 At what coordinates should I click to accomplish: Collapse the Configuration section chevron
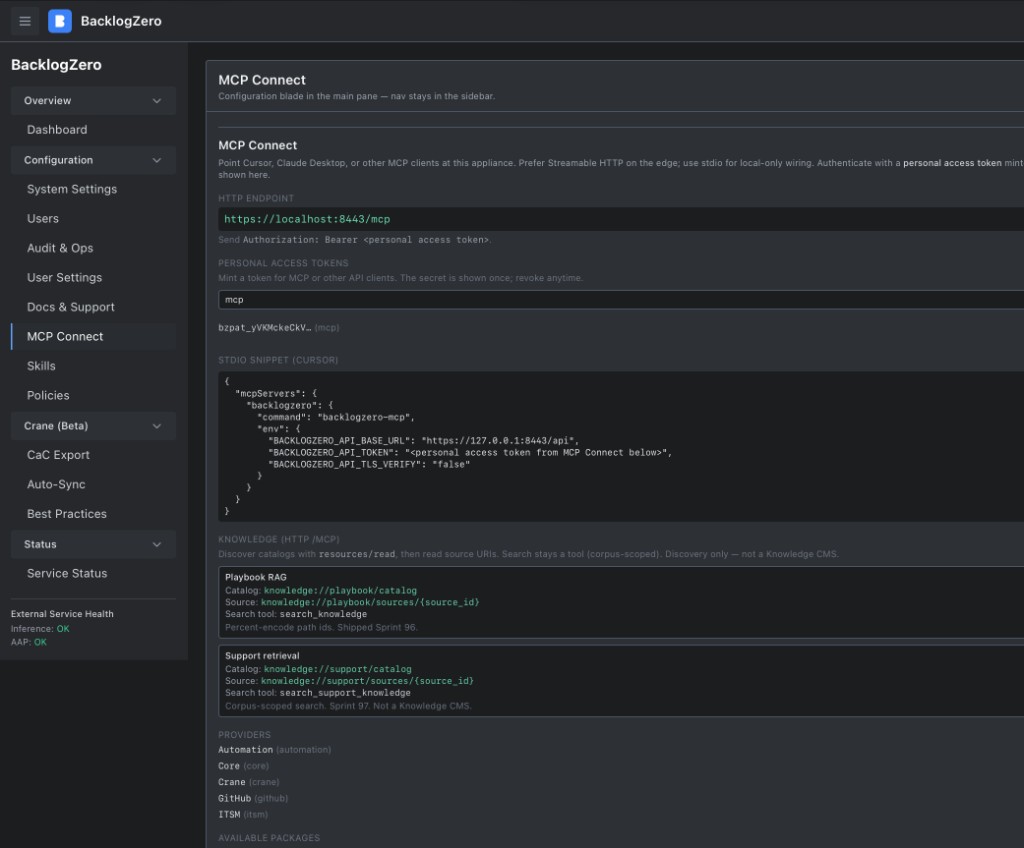coord(157,160)
